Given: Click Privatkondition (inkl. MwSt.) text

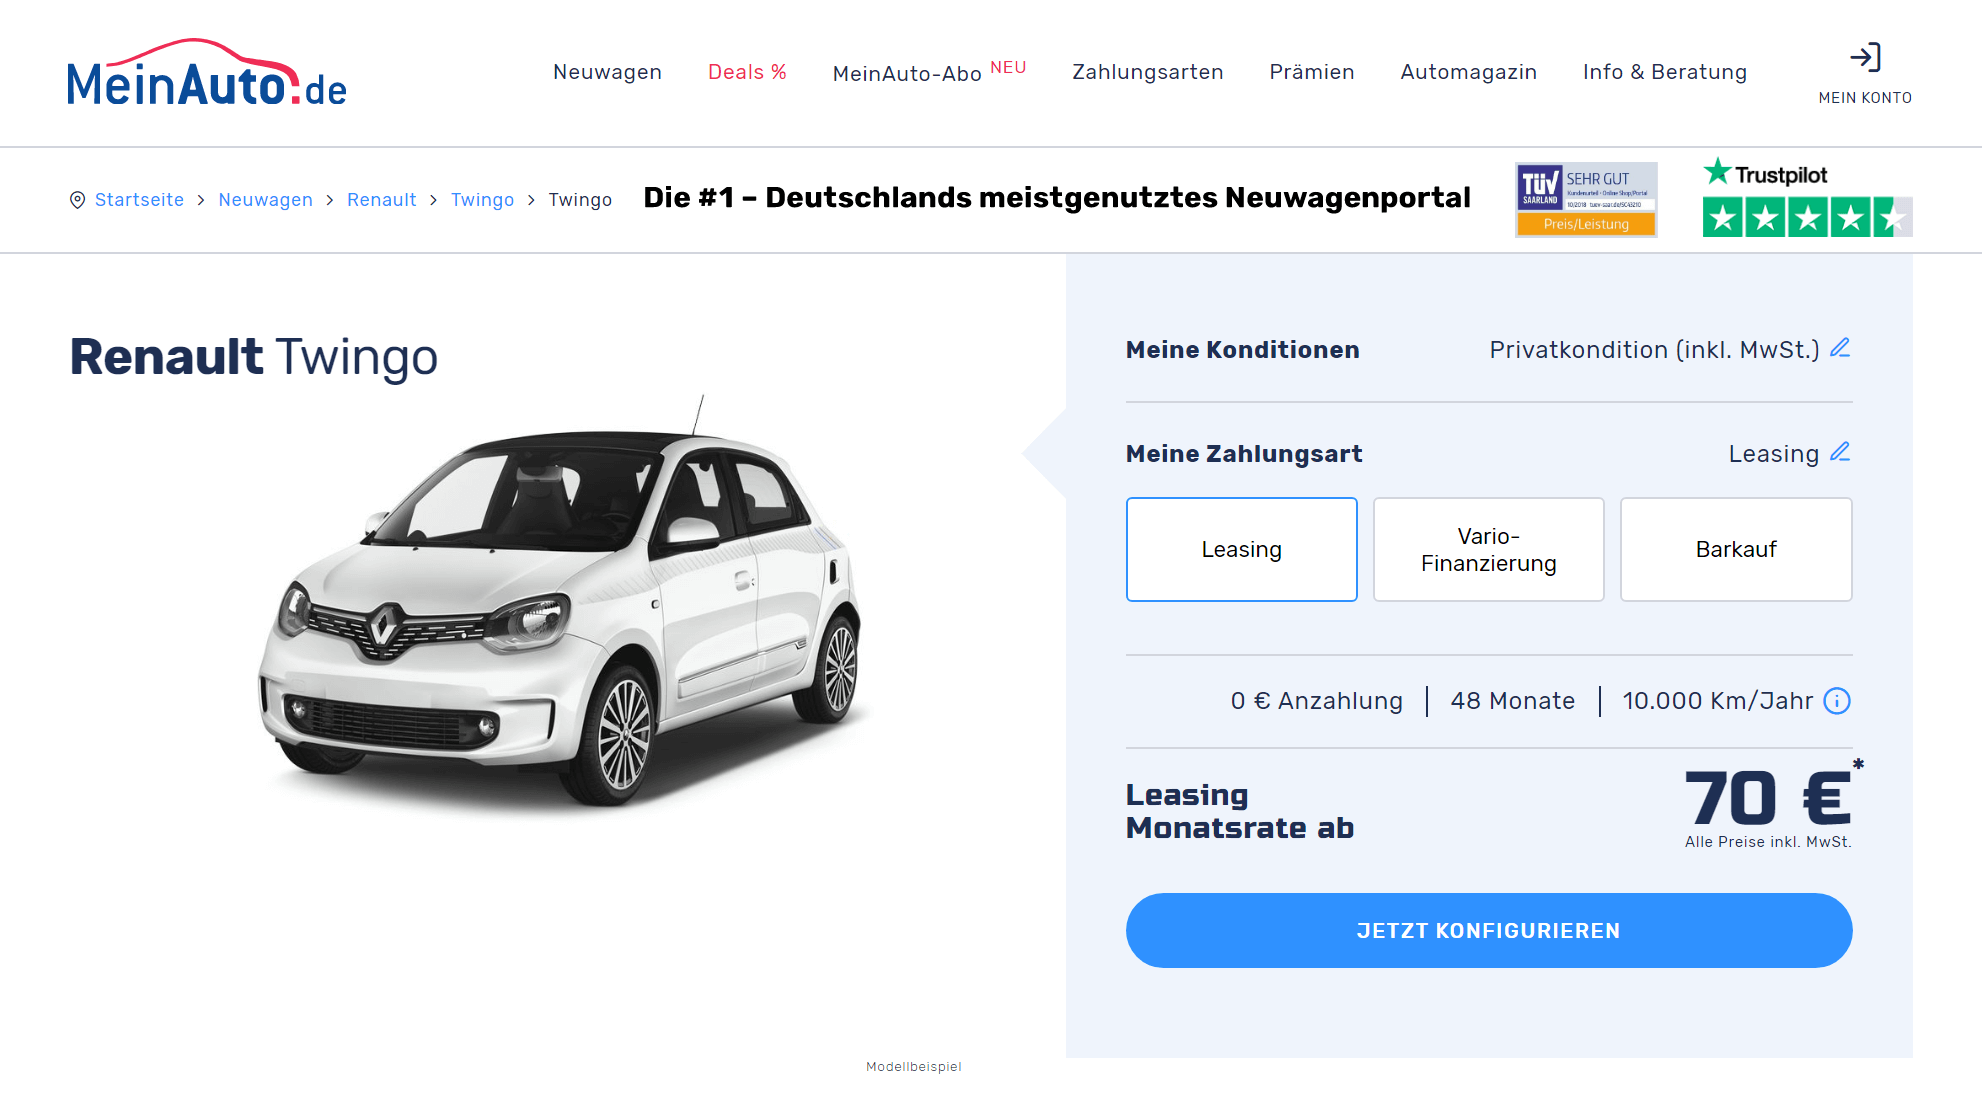Looking at the screenshot, I should point(1654,350).
